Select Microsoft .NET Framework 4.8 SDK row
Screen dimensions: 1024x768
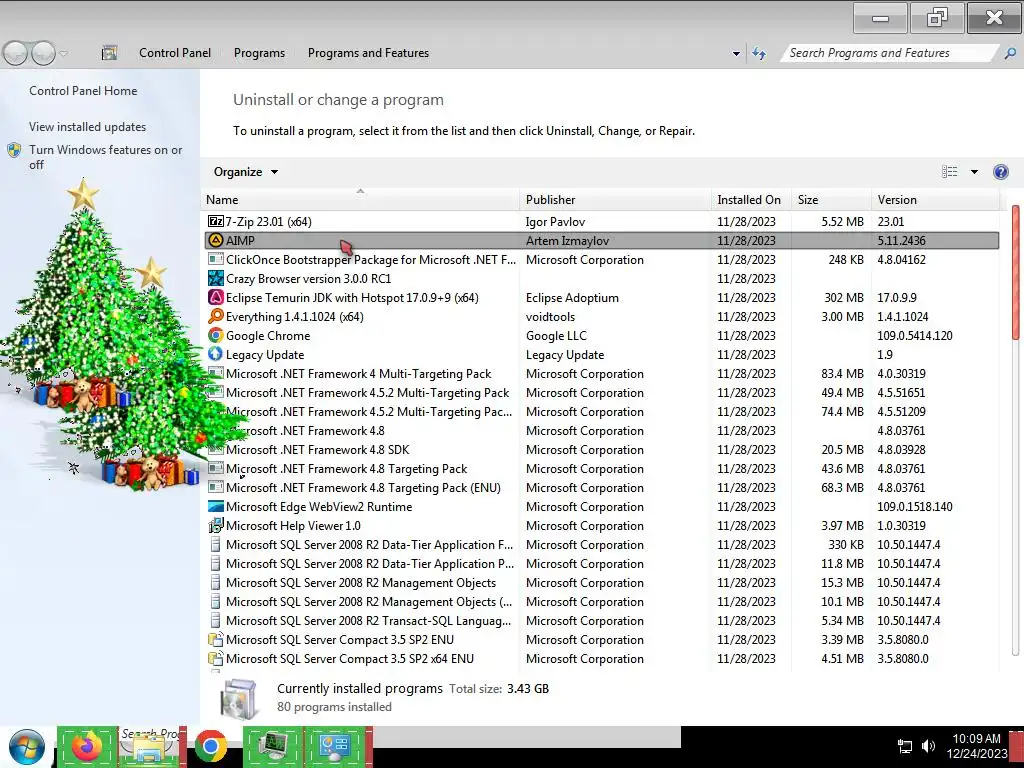[601, 449]
